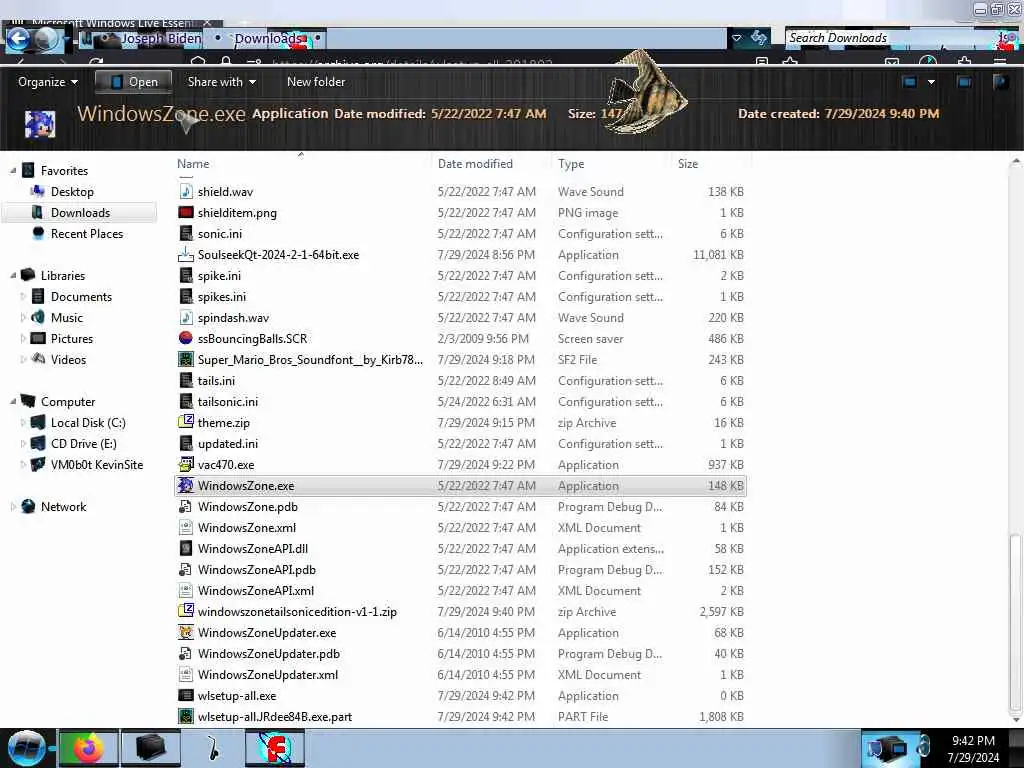Click the Start orb button
The height and width of the screenshot is (768, 1024).
tap(27, 748)
